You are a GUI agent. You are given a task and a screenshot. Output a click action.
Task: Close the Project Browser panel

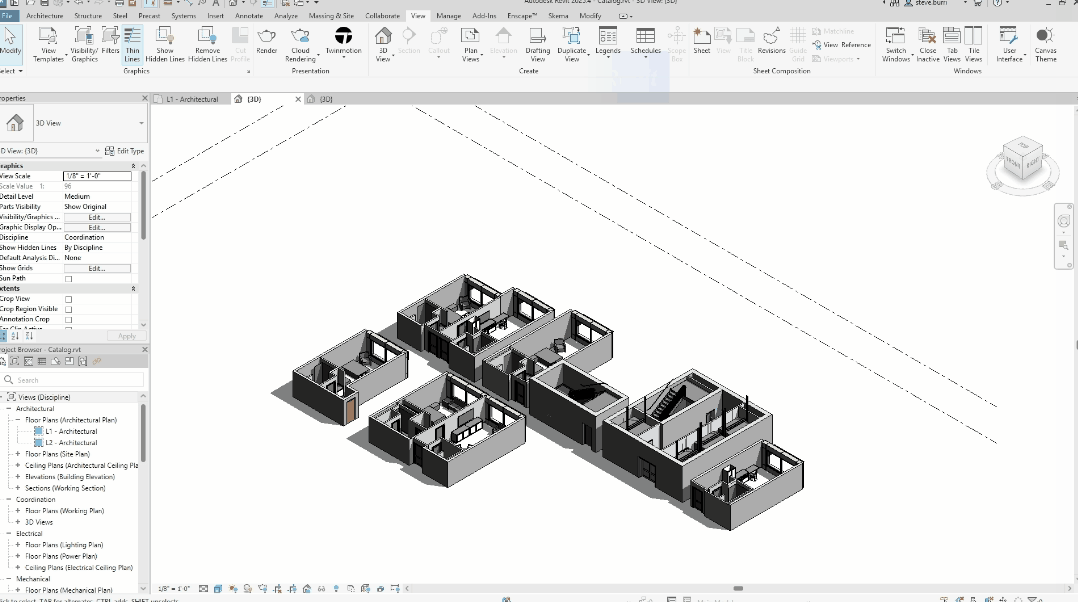click(x=144, y=350)
